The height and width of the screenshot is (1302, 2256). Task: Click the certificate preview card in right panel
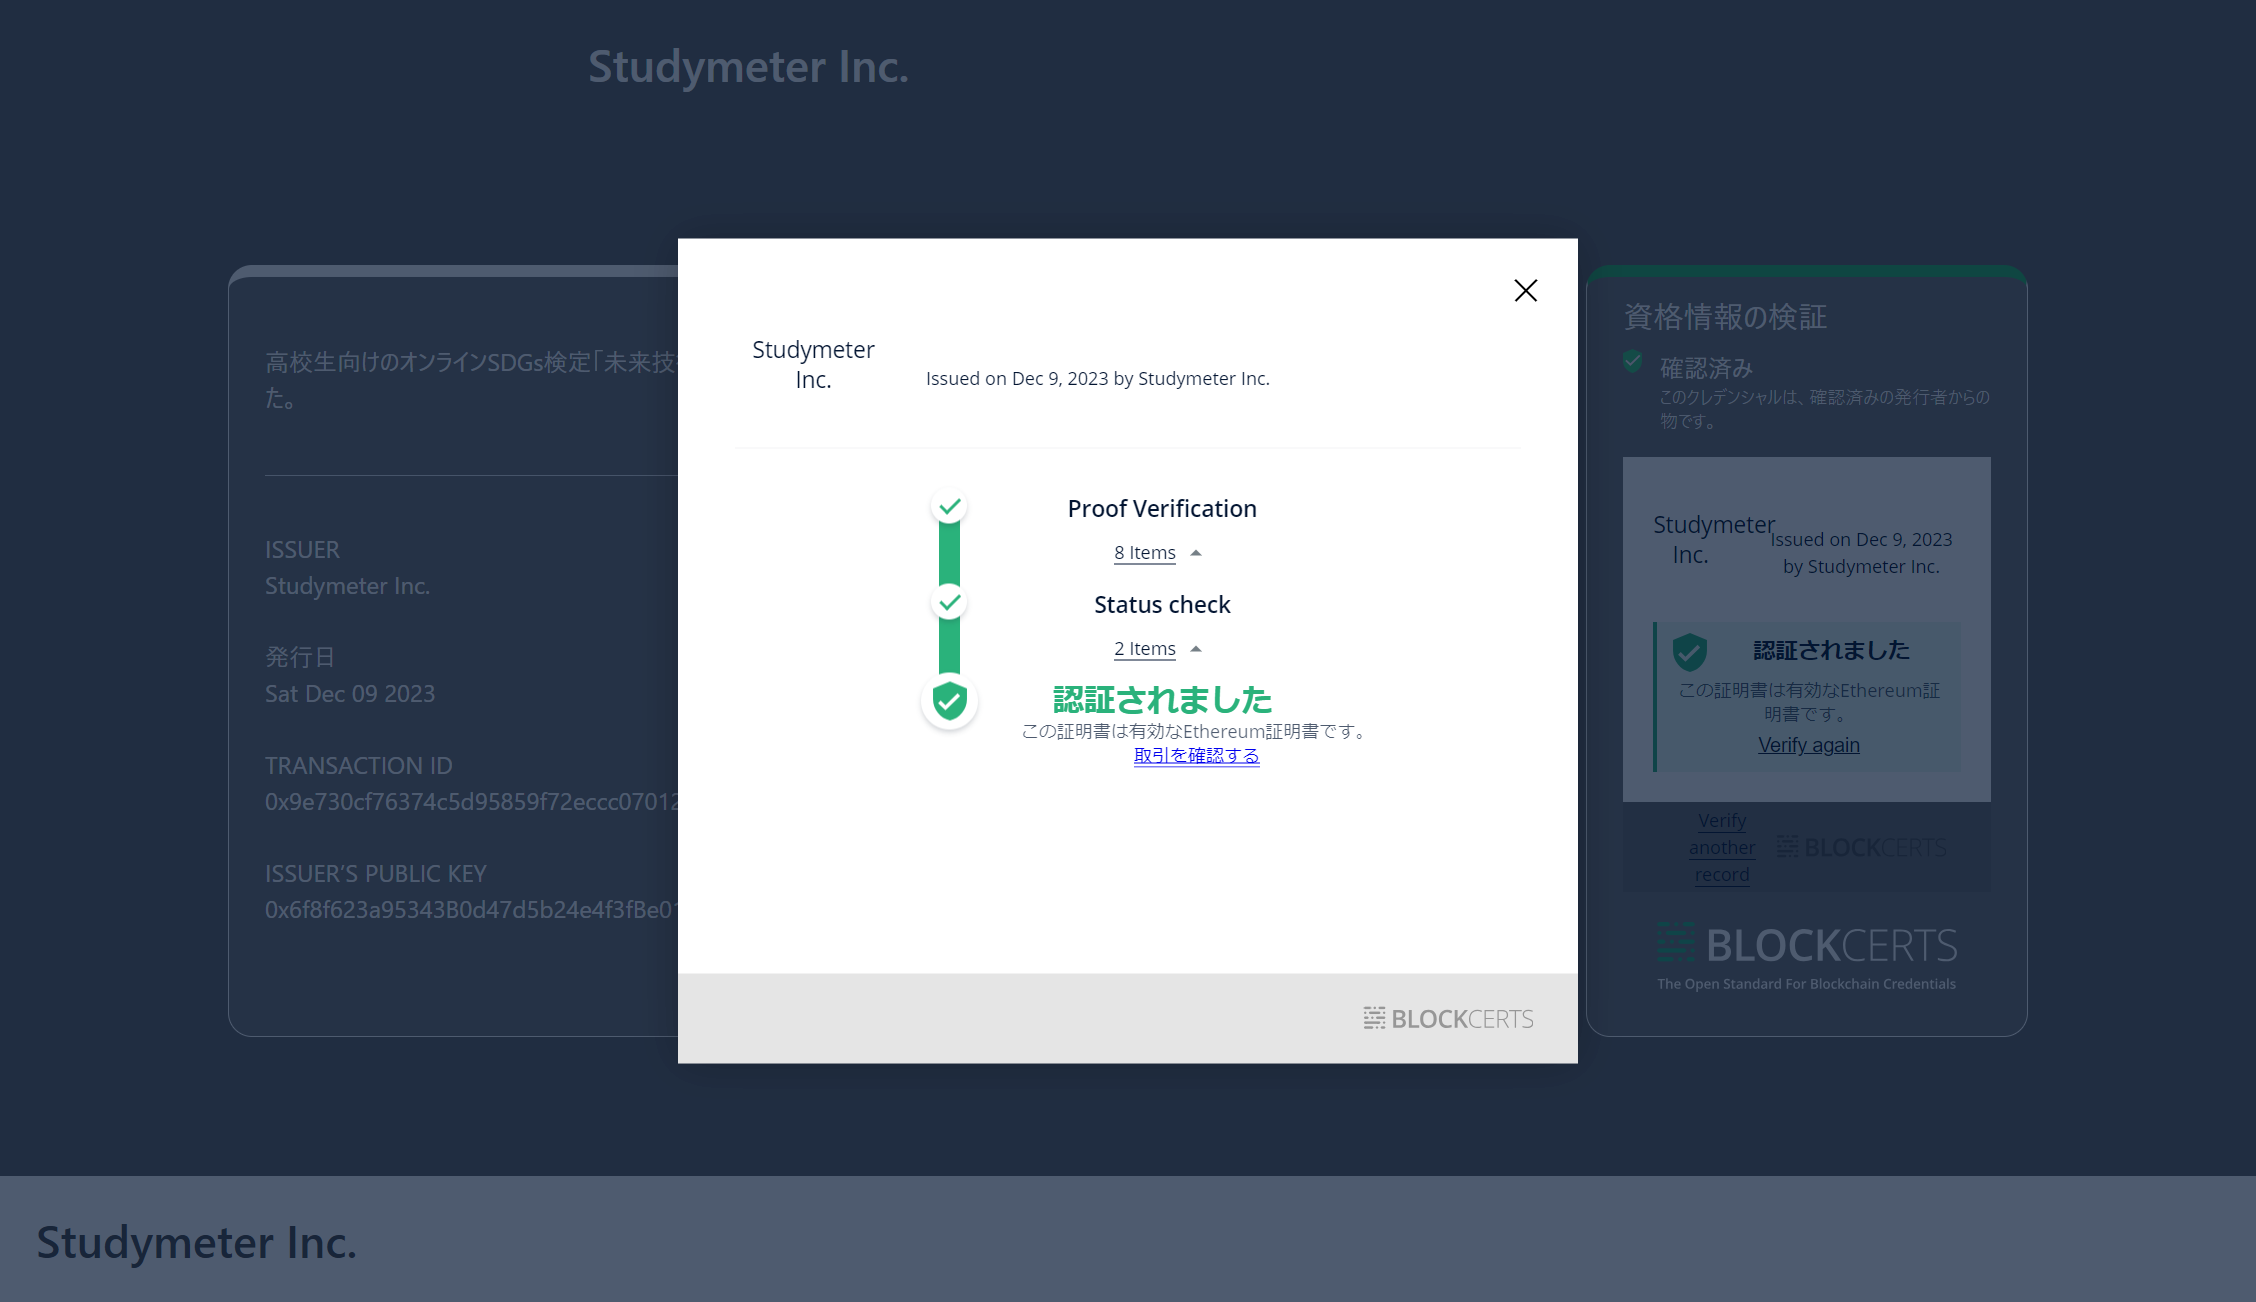1806,630
